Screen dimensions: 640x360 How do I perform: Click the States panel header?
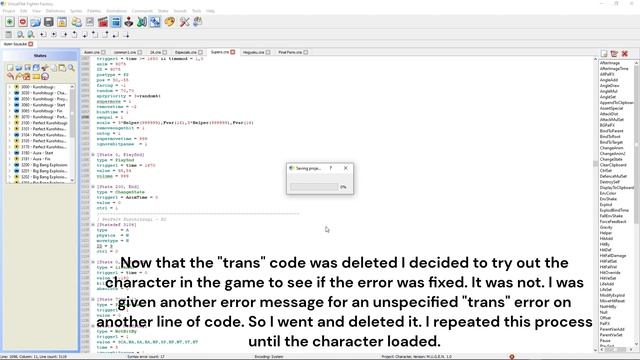point(40,56)
